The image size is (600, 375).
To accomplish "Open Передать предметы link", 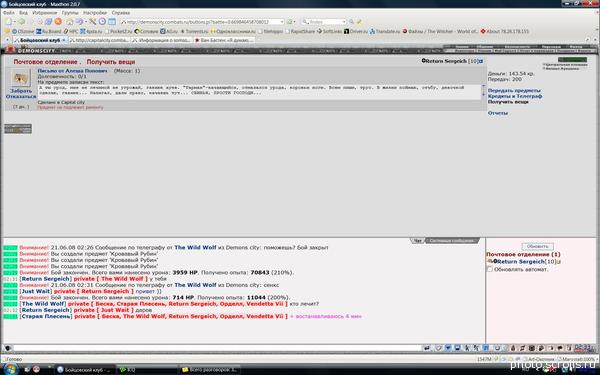I will [514, 91].
